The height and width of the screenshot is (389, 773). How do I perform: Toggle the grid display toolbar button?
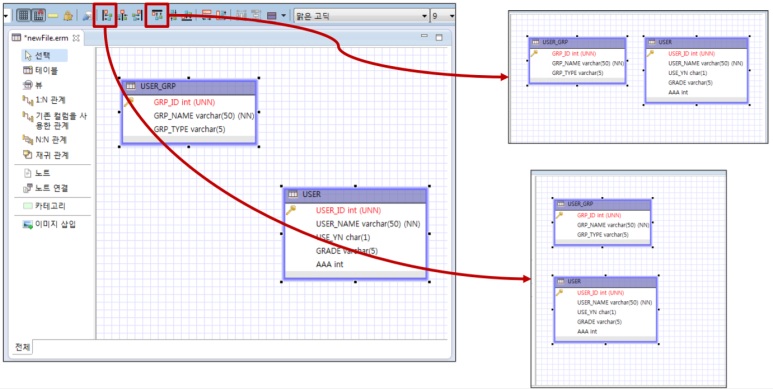23,15
